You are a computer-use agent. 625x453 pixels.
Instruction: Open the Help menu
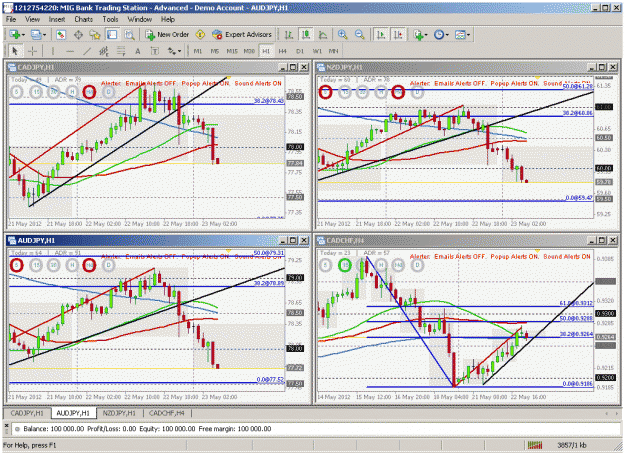click(168, 19)
